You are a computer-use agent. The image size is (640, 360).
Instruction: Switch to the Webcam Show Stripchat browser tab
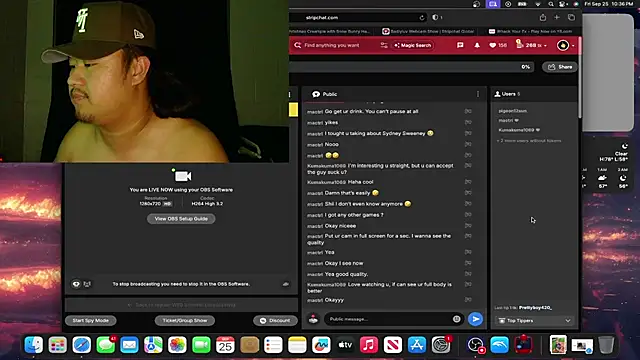pyautogui.click(x=429, y=31)
